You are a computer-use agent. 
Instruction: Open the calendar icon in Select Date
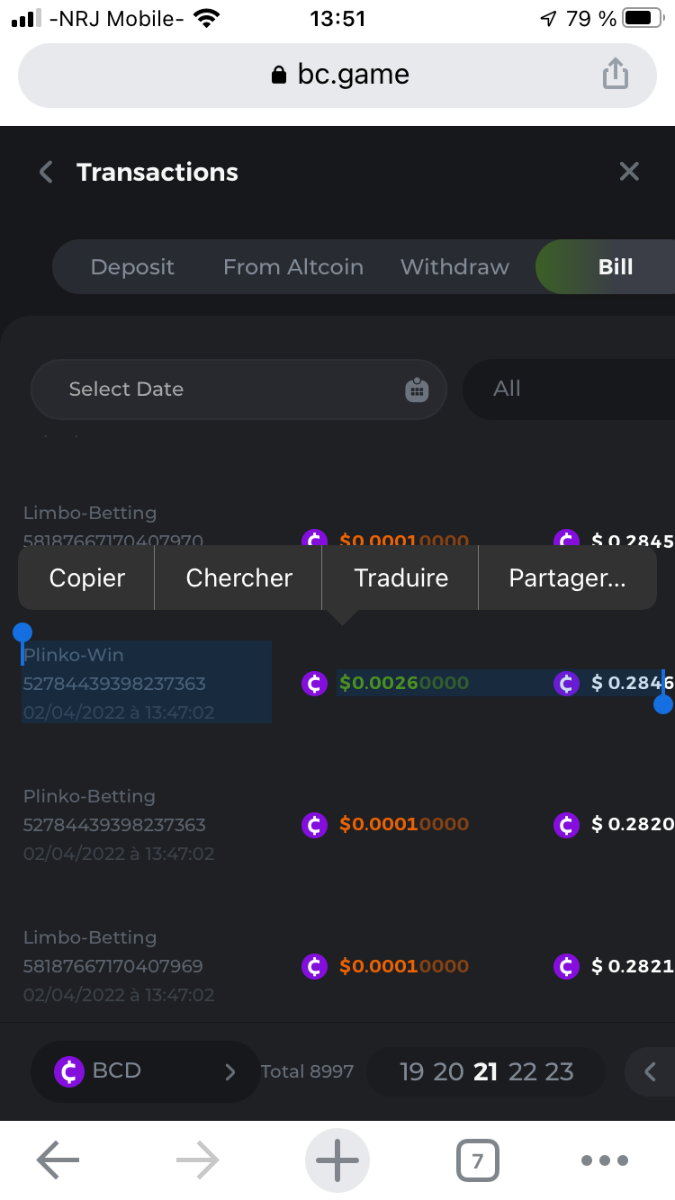pos(417,389)
